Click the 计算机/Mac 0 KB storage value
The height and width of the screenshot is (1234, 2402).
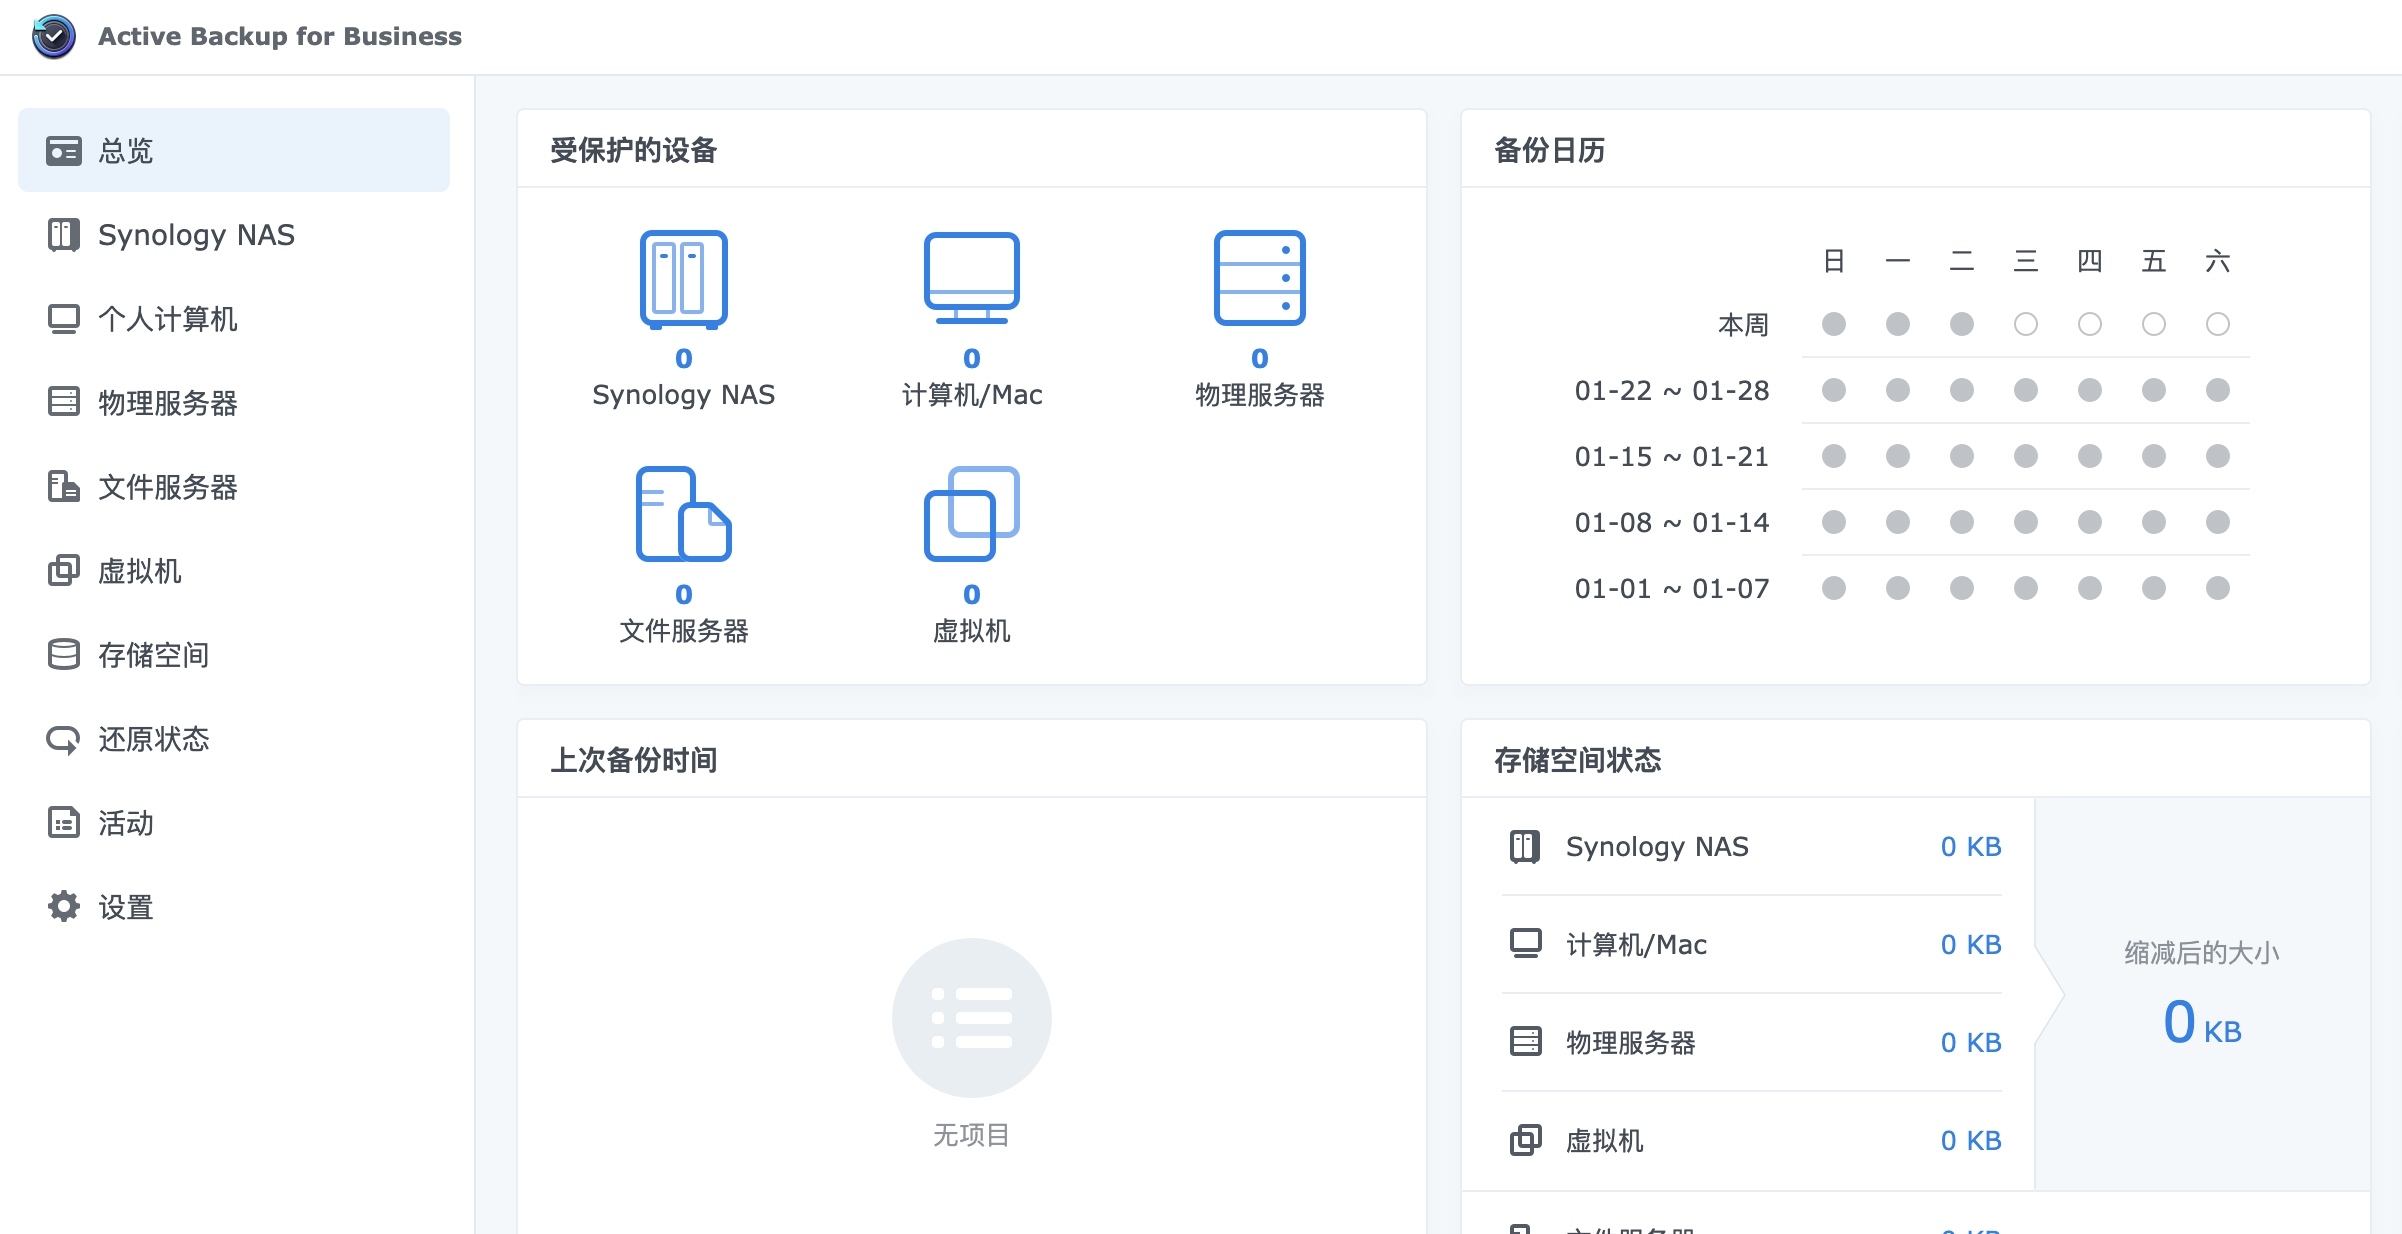tap(1971, 945)
